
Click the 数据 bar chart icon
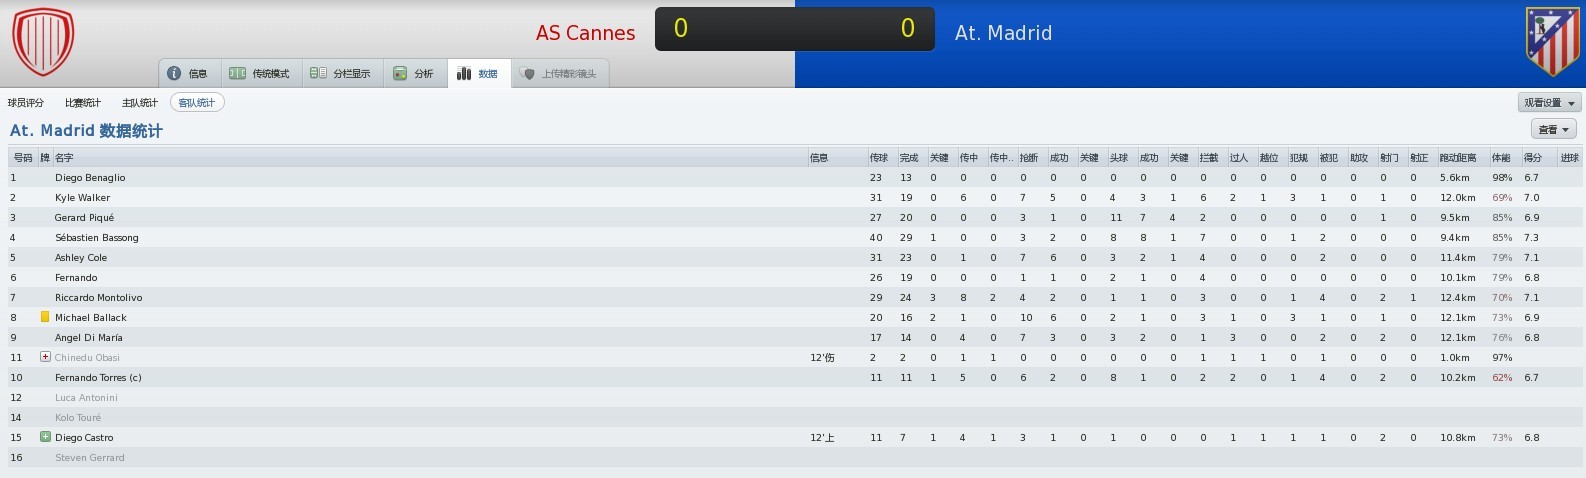click(464, 73)
